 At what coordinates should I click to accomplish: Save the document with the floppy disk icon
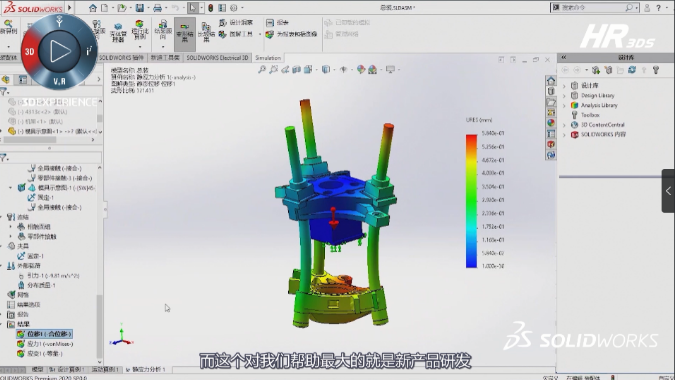140,8
